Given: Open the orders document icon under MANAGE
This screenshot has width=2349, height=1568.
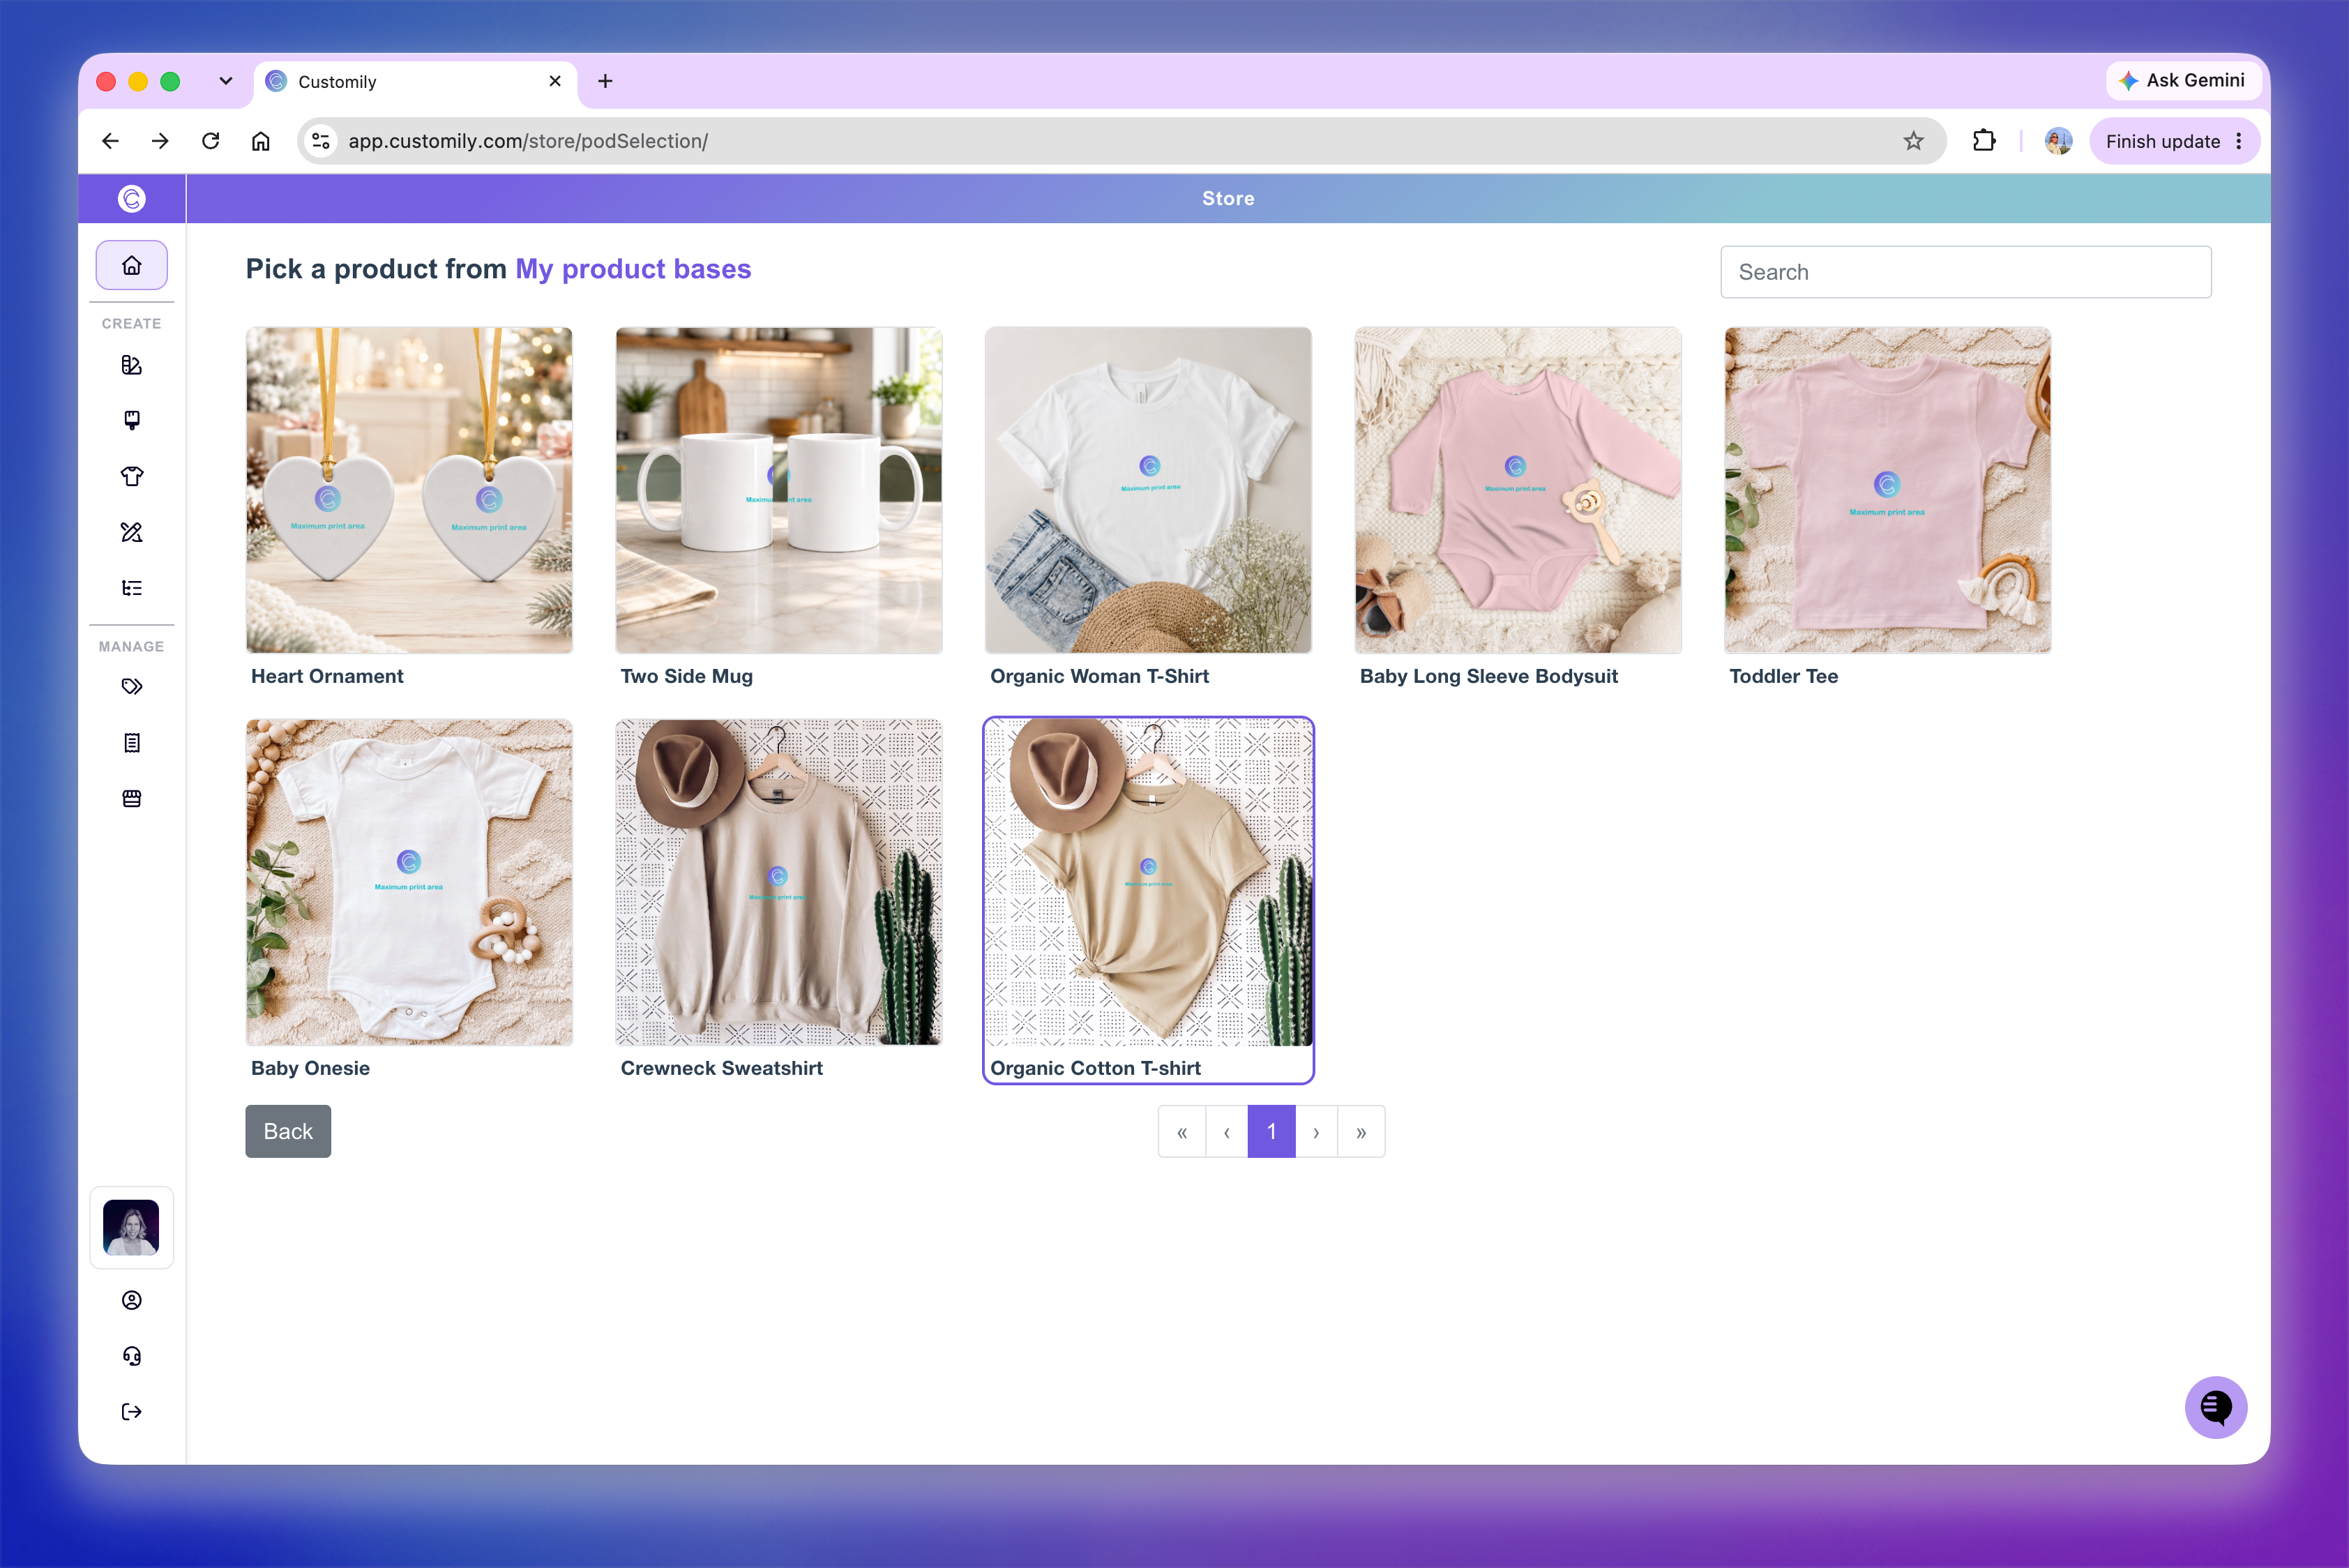Looking at the screenshot, I should point(132,742).
